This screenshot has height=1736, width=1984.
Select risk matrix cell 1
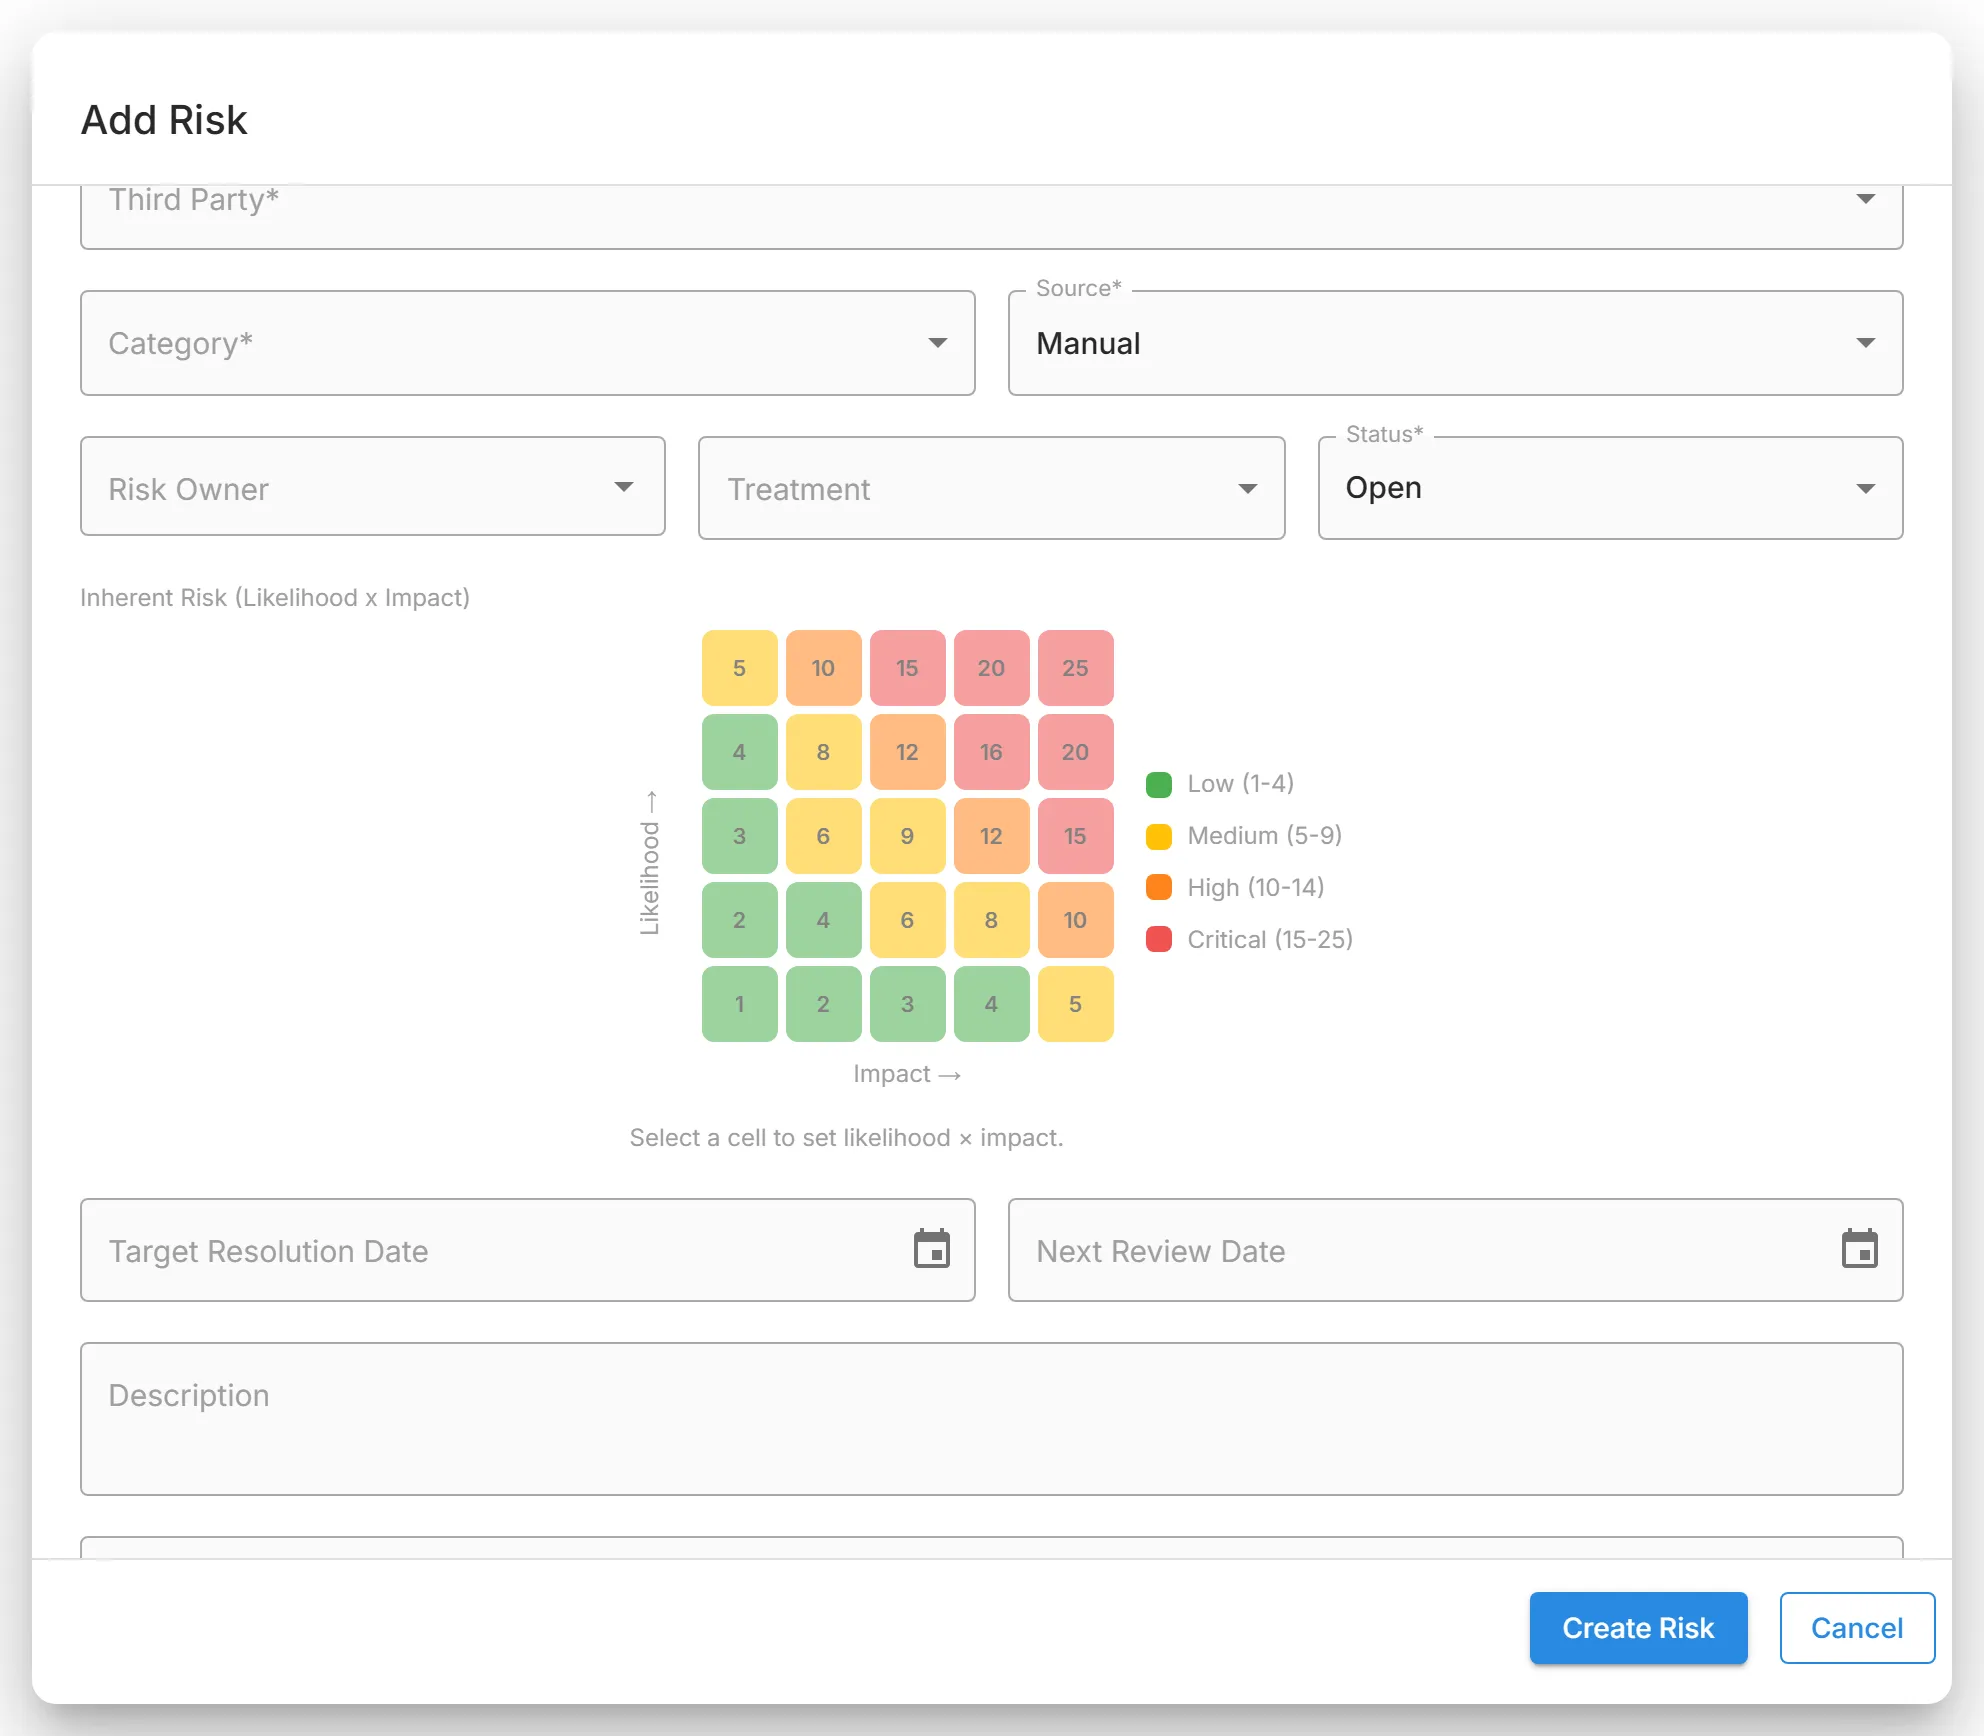[739, 1004]
